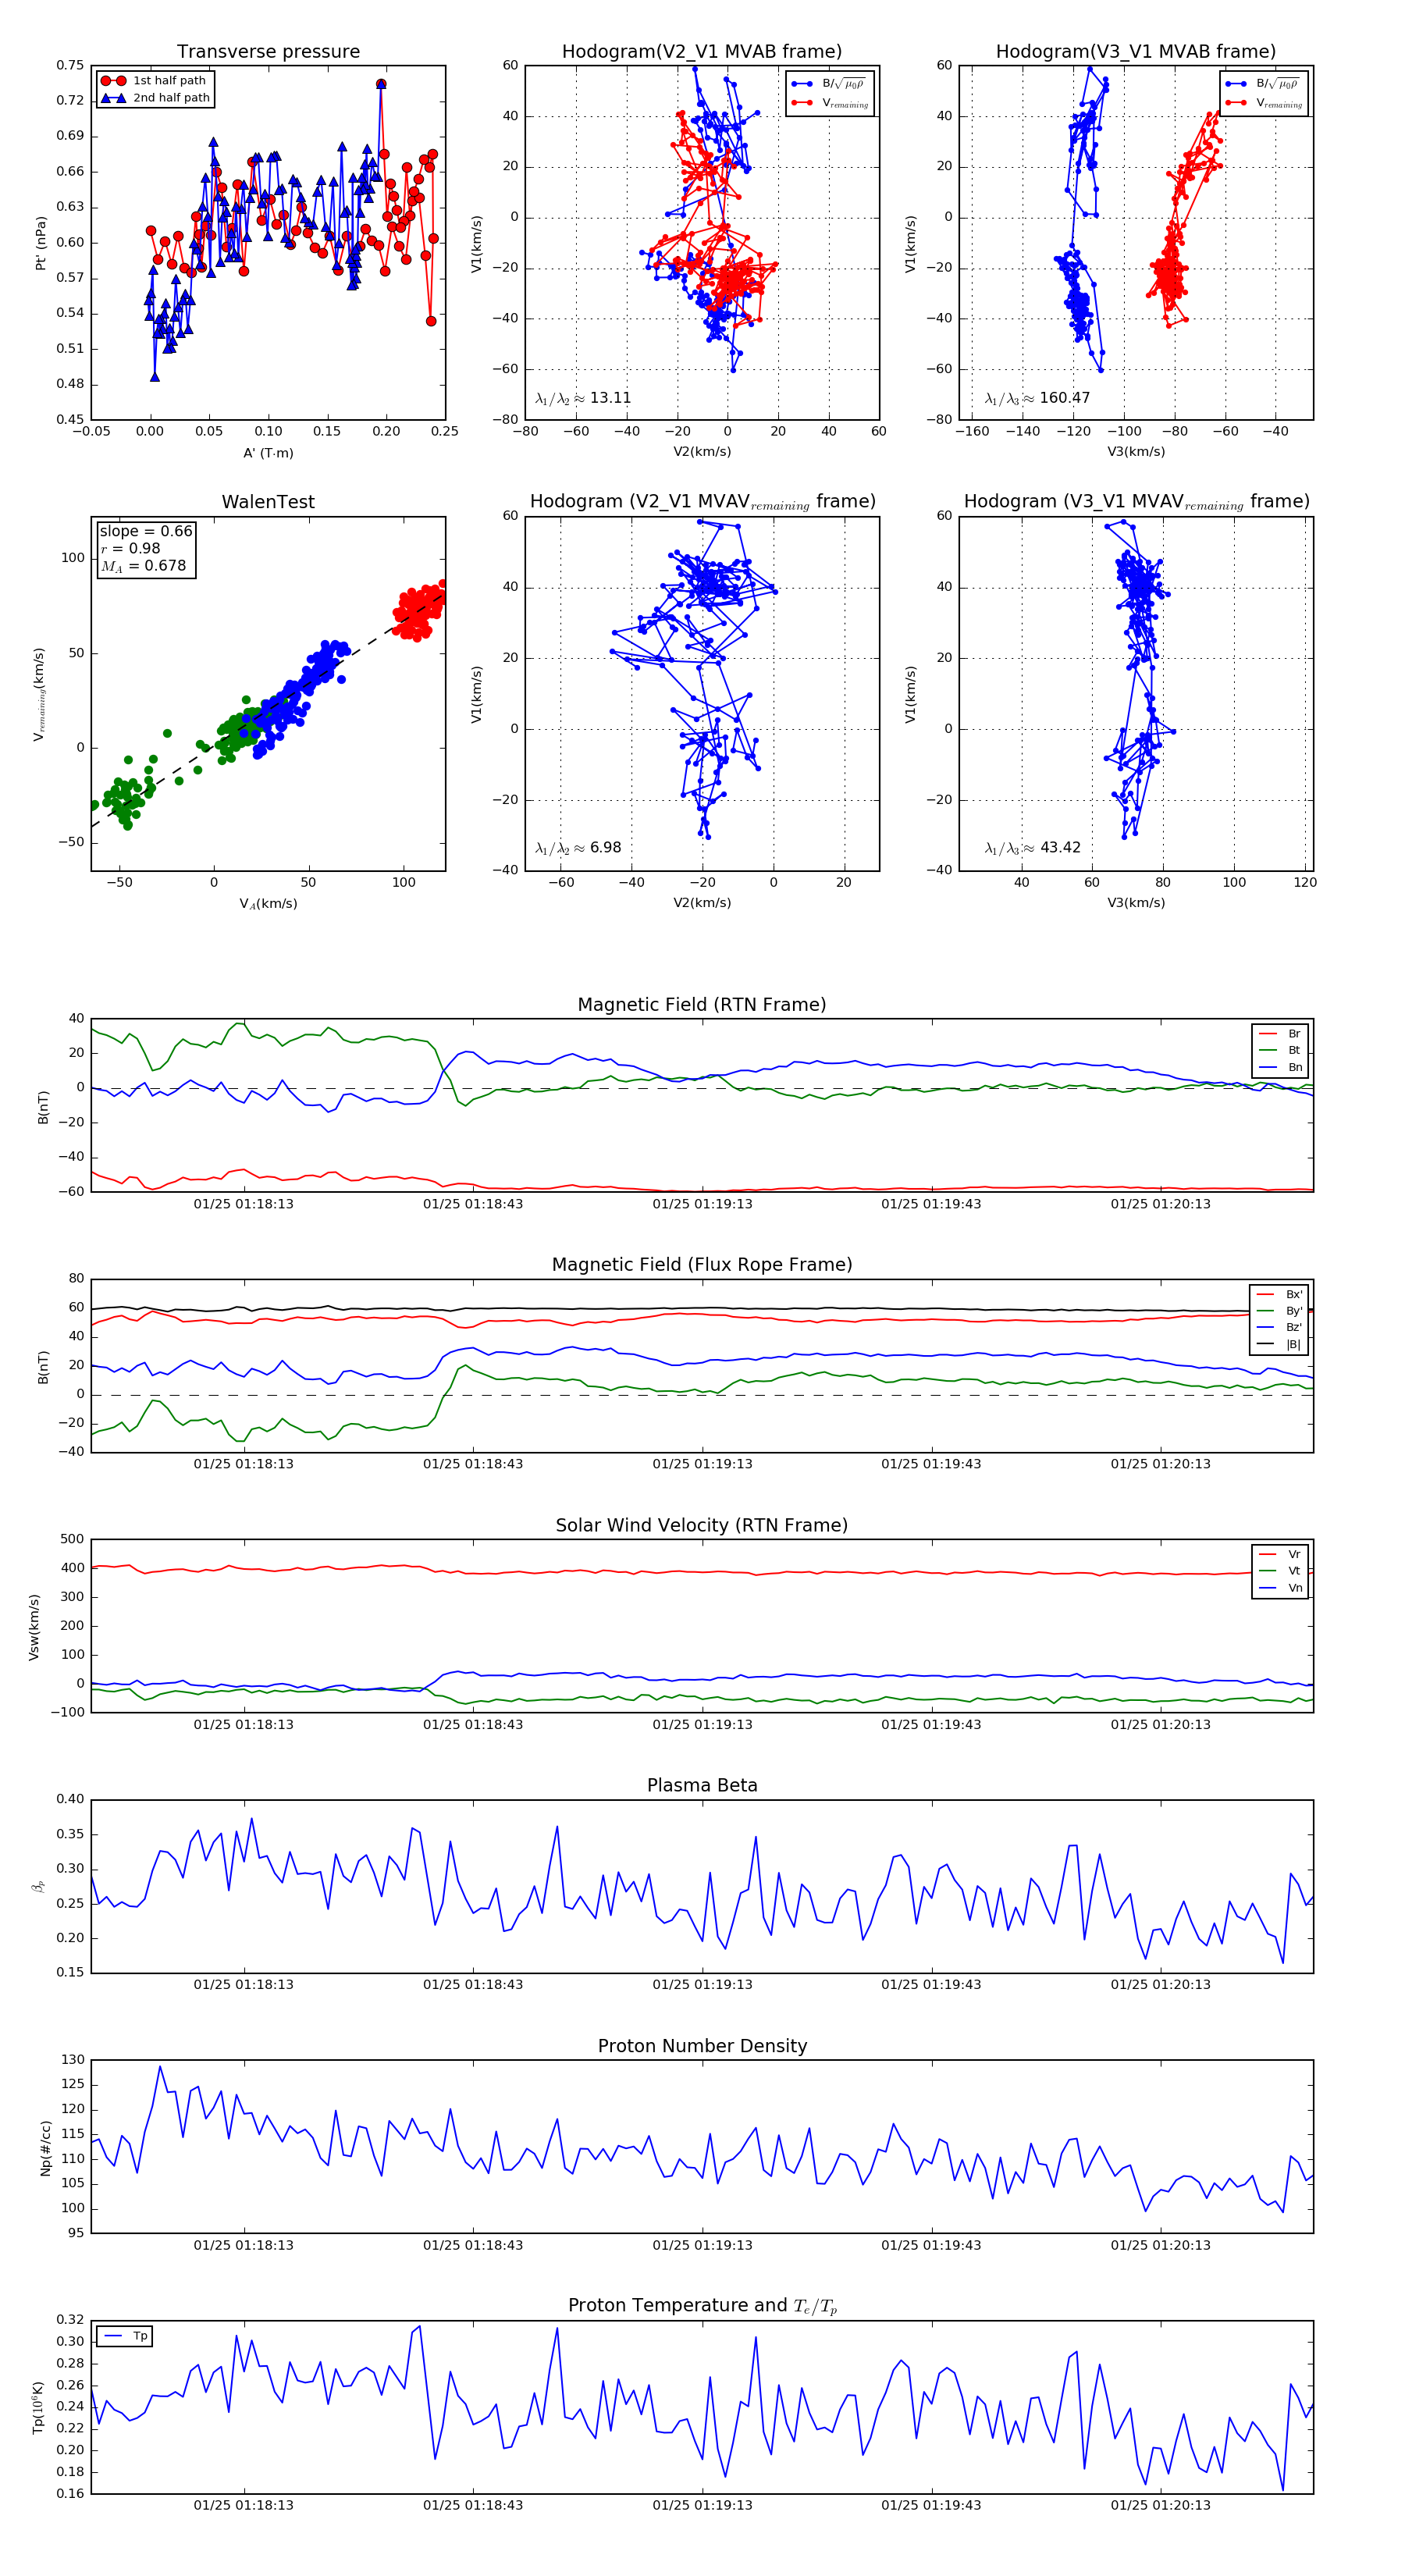Select the Bz' legend entry
1405x2576 pixels.
[x=1279, y=1328]
